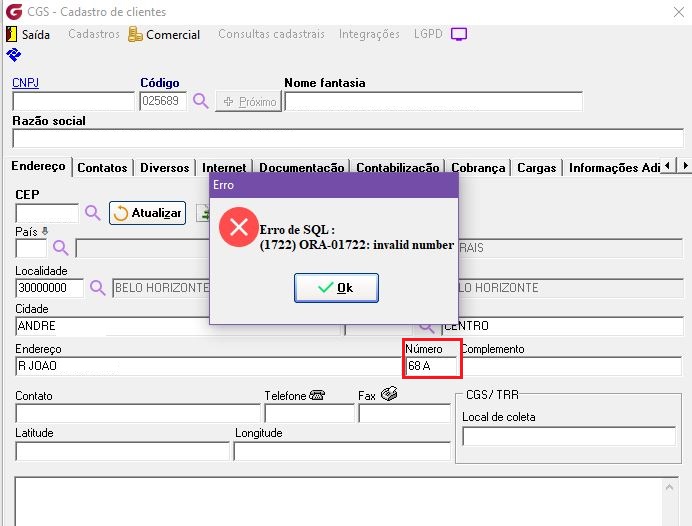
Task: Click the Localidade field with 30000000
Action: 49,288
